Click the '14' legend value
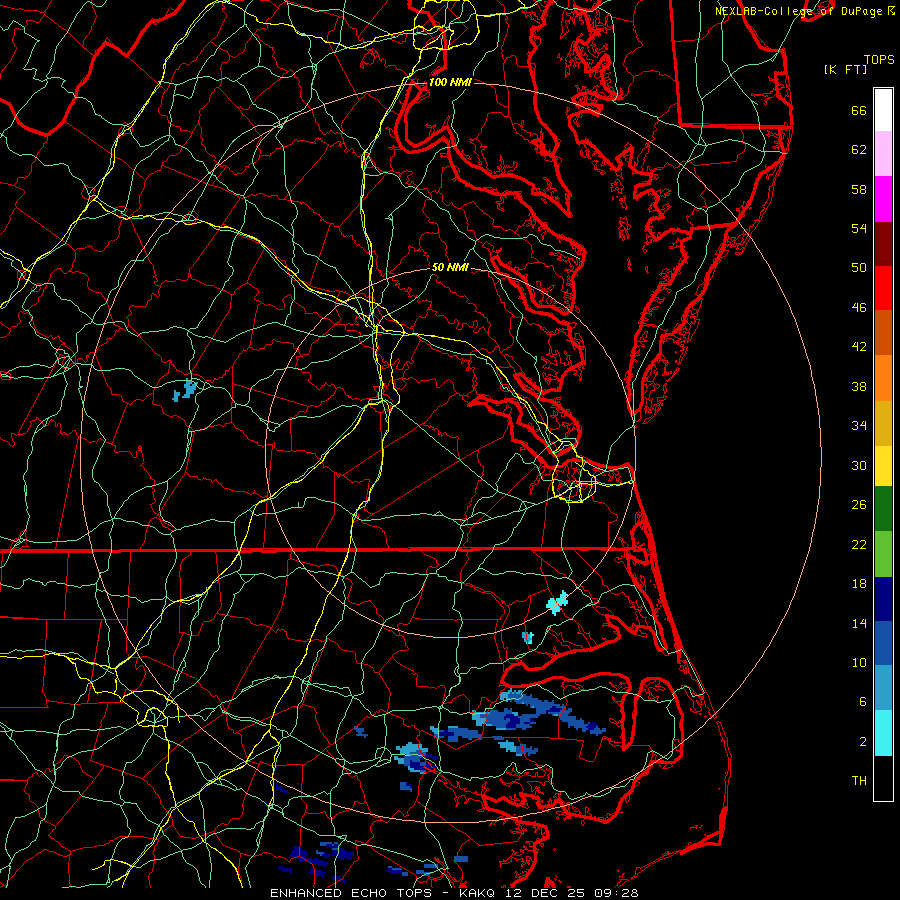 tap(859, 623)
